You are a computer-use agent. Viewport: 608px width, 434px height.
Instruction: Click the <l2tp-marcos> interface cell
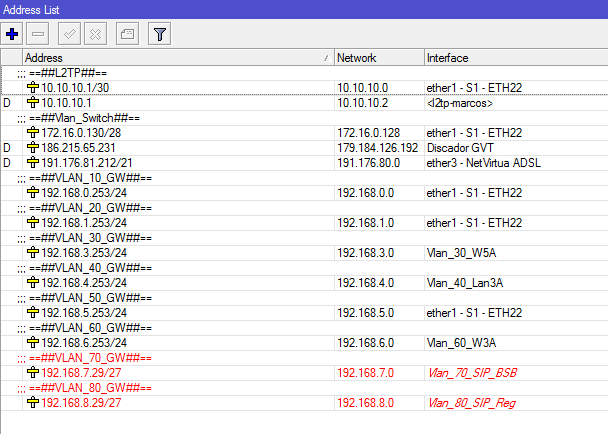click(463, 102)
